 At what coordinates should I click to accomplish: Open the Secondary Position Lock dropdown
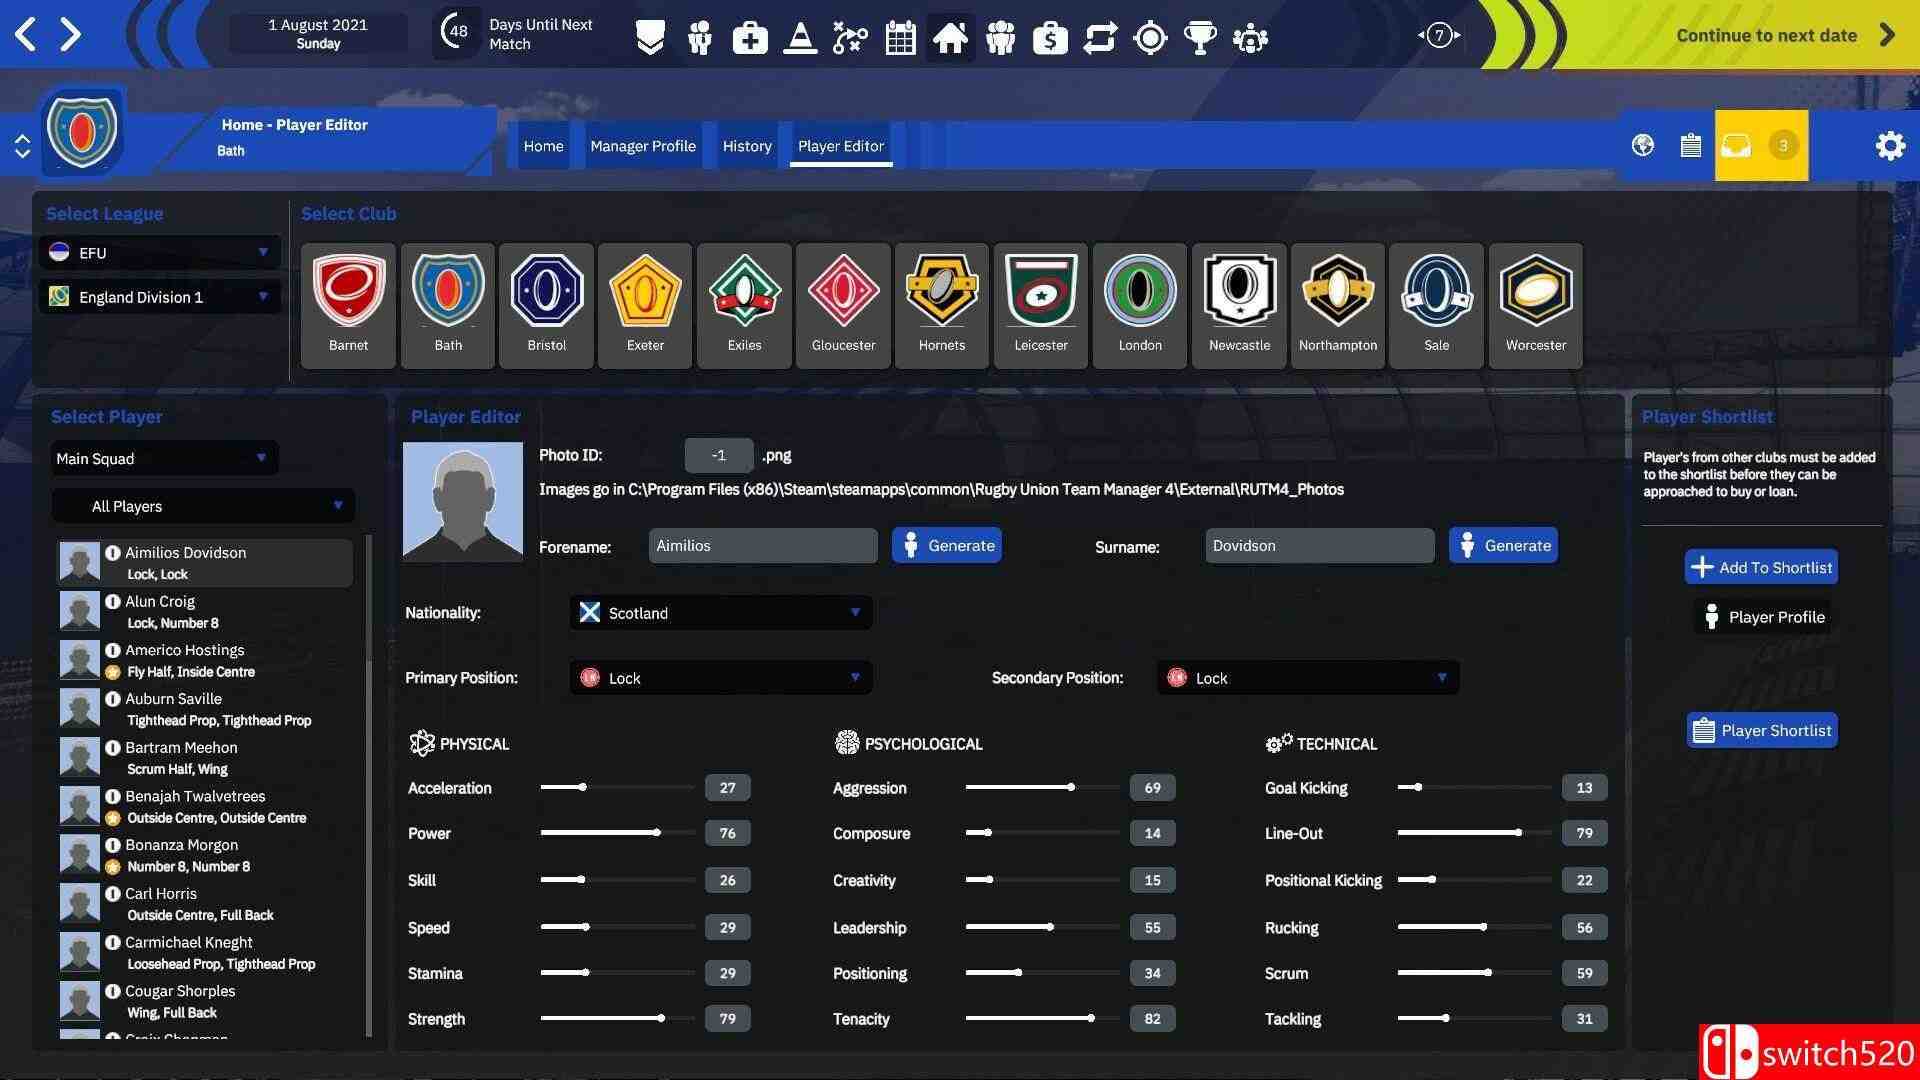coord(1307,678)
